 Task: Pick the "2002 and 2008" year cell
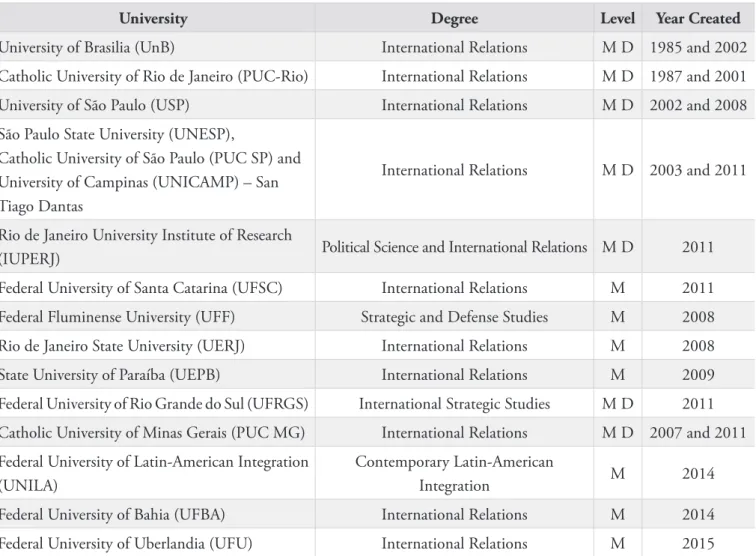[698, 105]
